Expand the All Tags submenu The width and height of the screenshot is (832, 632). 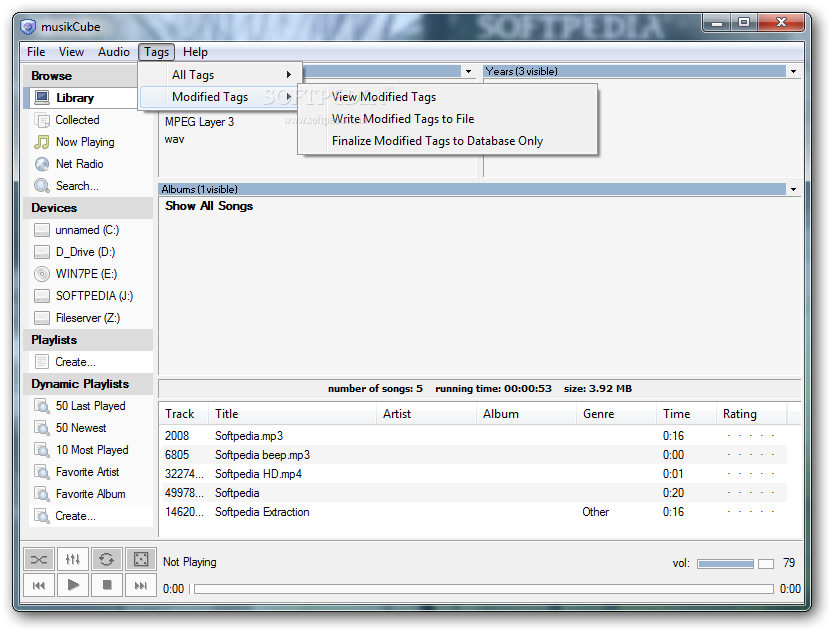pyautogui.click(x=220, y=75)
